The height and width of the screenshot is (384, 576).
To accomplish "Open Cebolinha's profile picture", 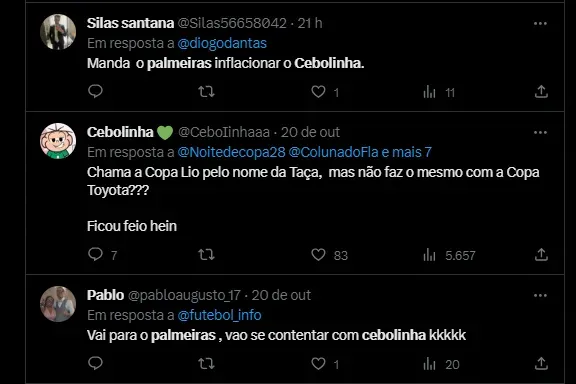I will pyautogui.click(x=58, y=141).
